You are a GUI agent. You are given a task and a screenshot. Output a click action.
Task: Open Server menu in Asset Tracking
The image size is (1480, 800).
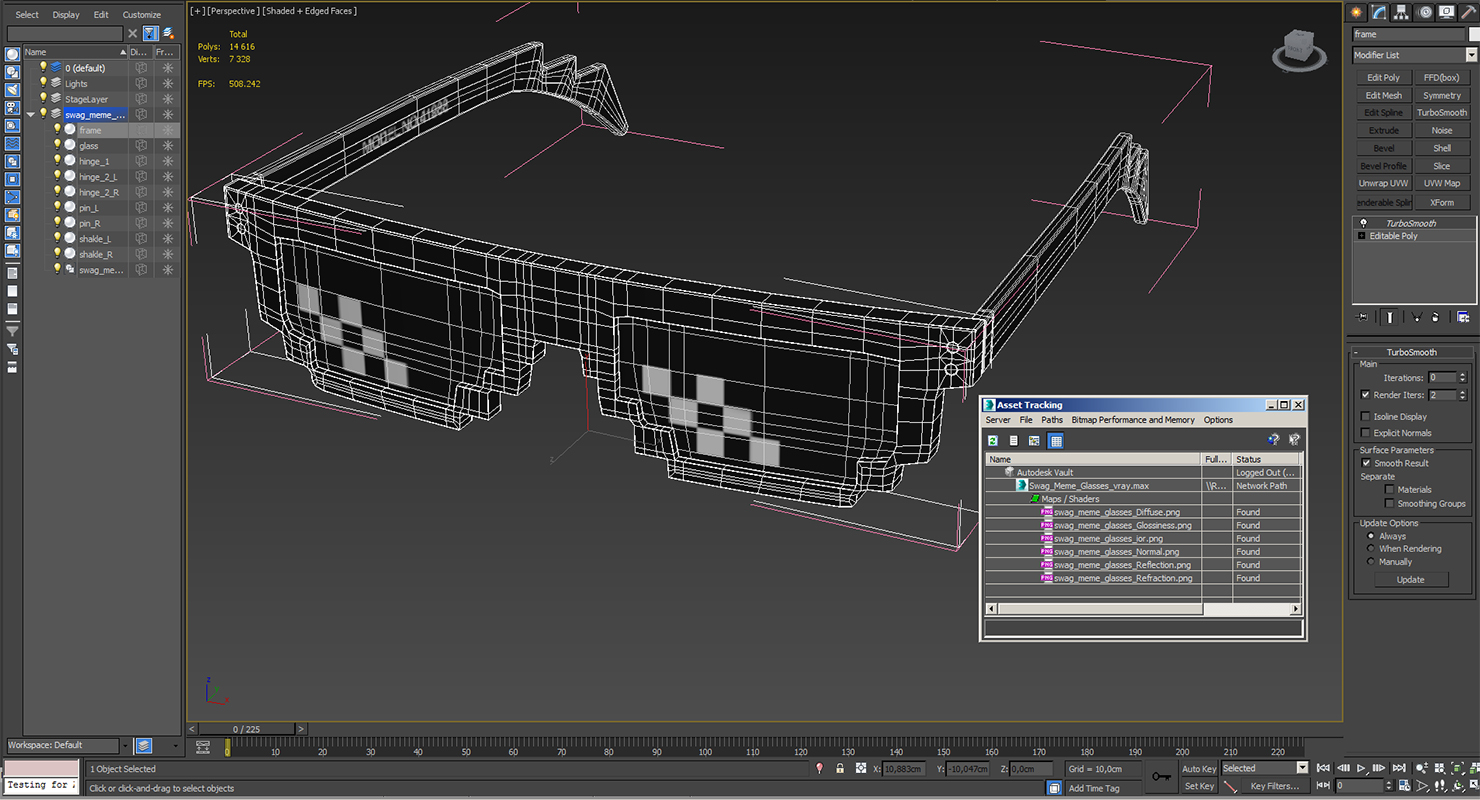click(998, 420)
